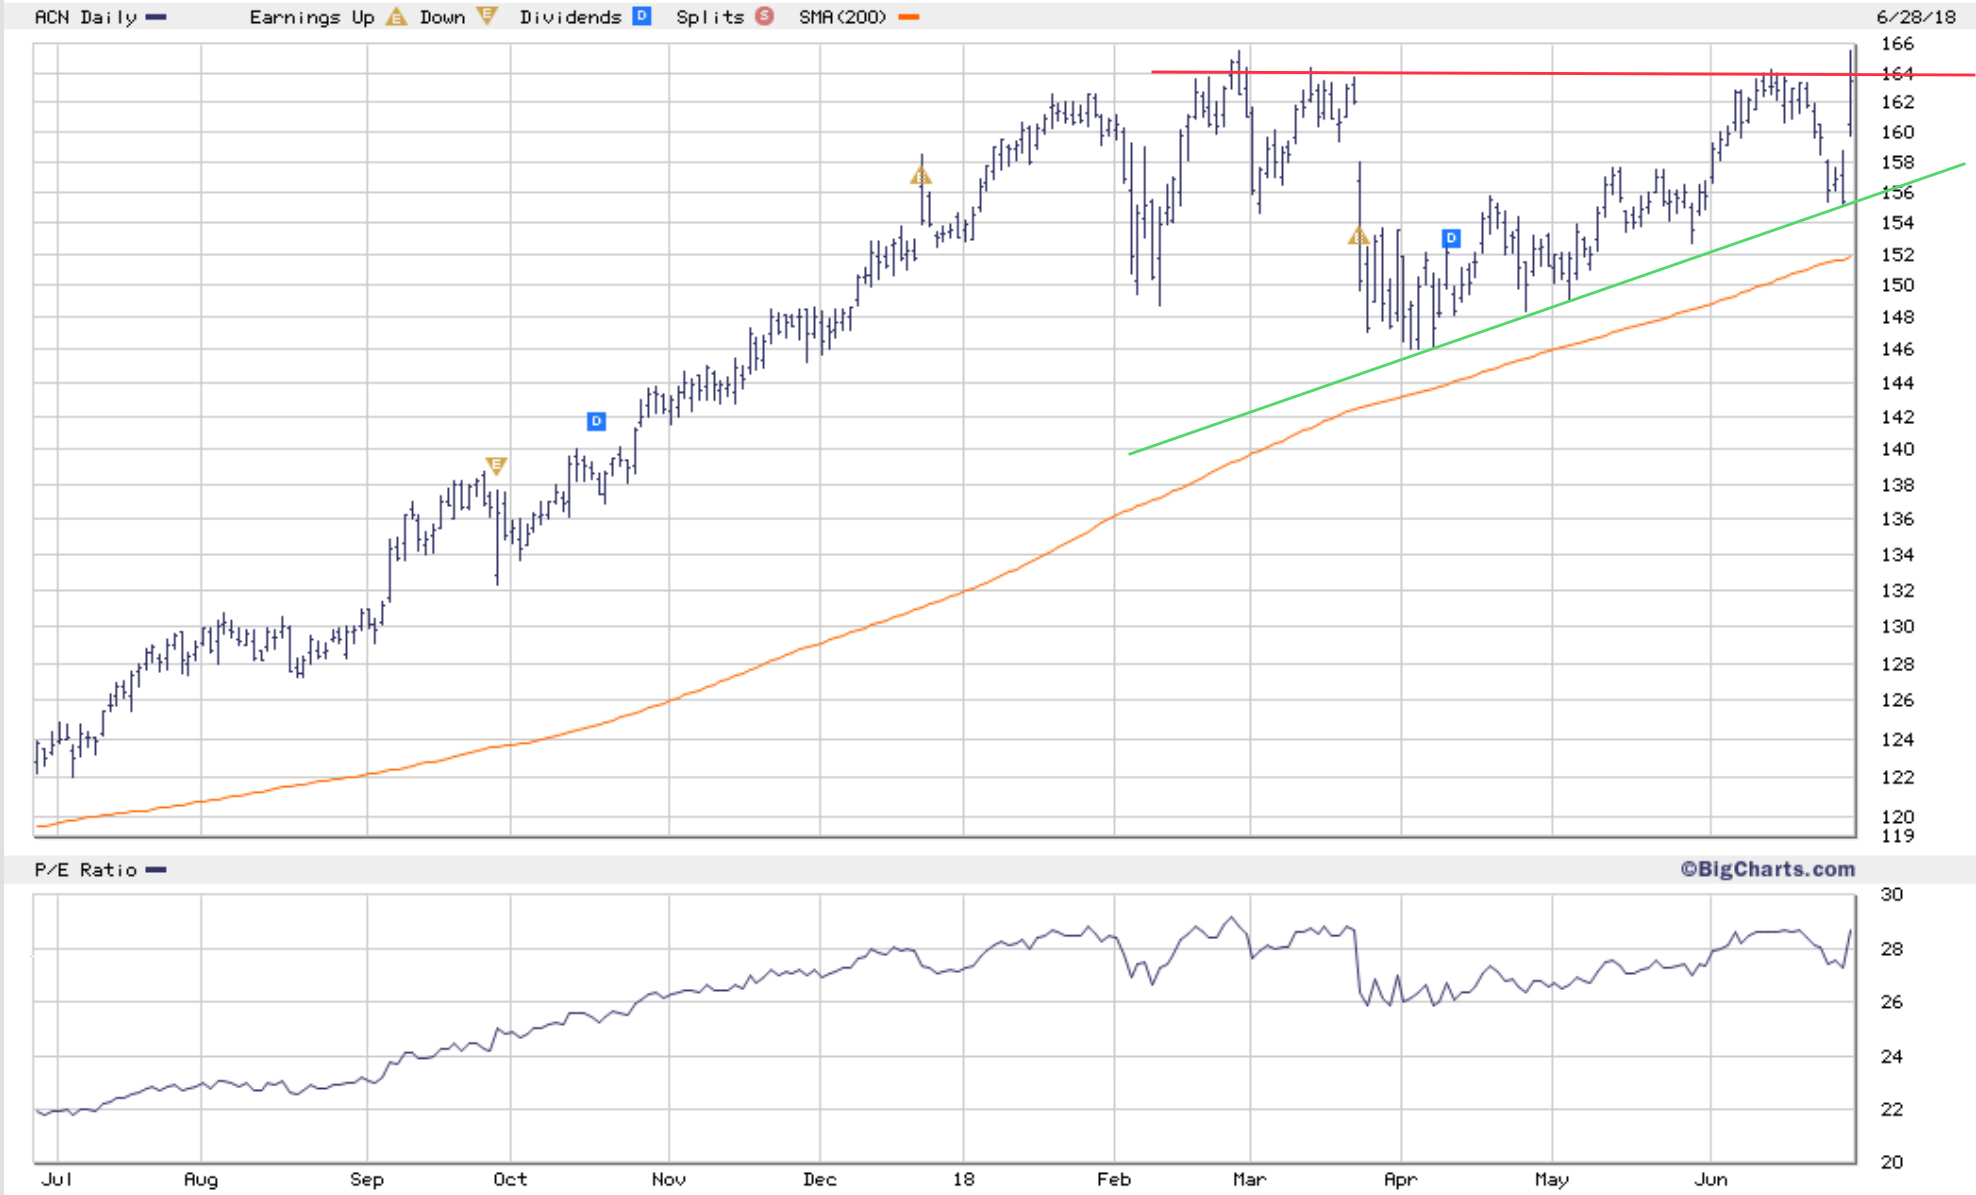This screenshot has width=1976, height=1195.
Task: Click the P/E Ratio panel title
Action: [85, 870]
